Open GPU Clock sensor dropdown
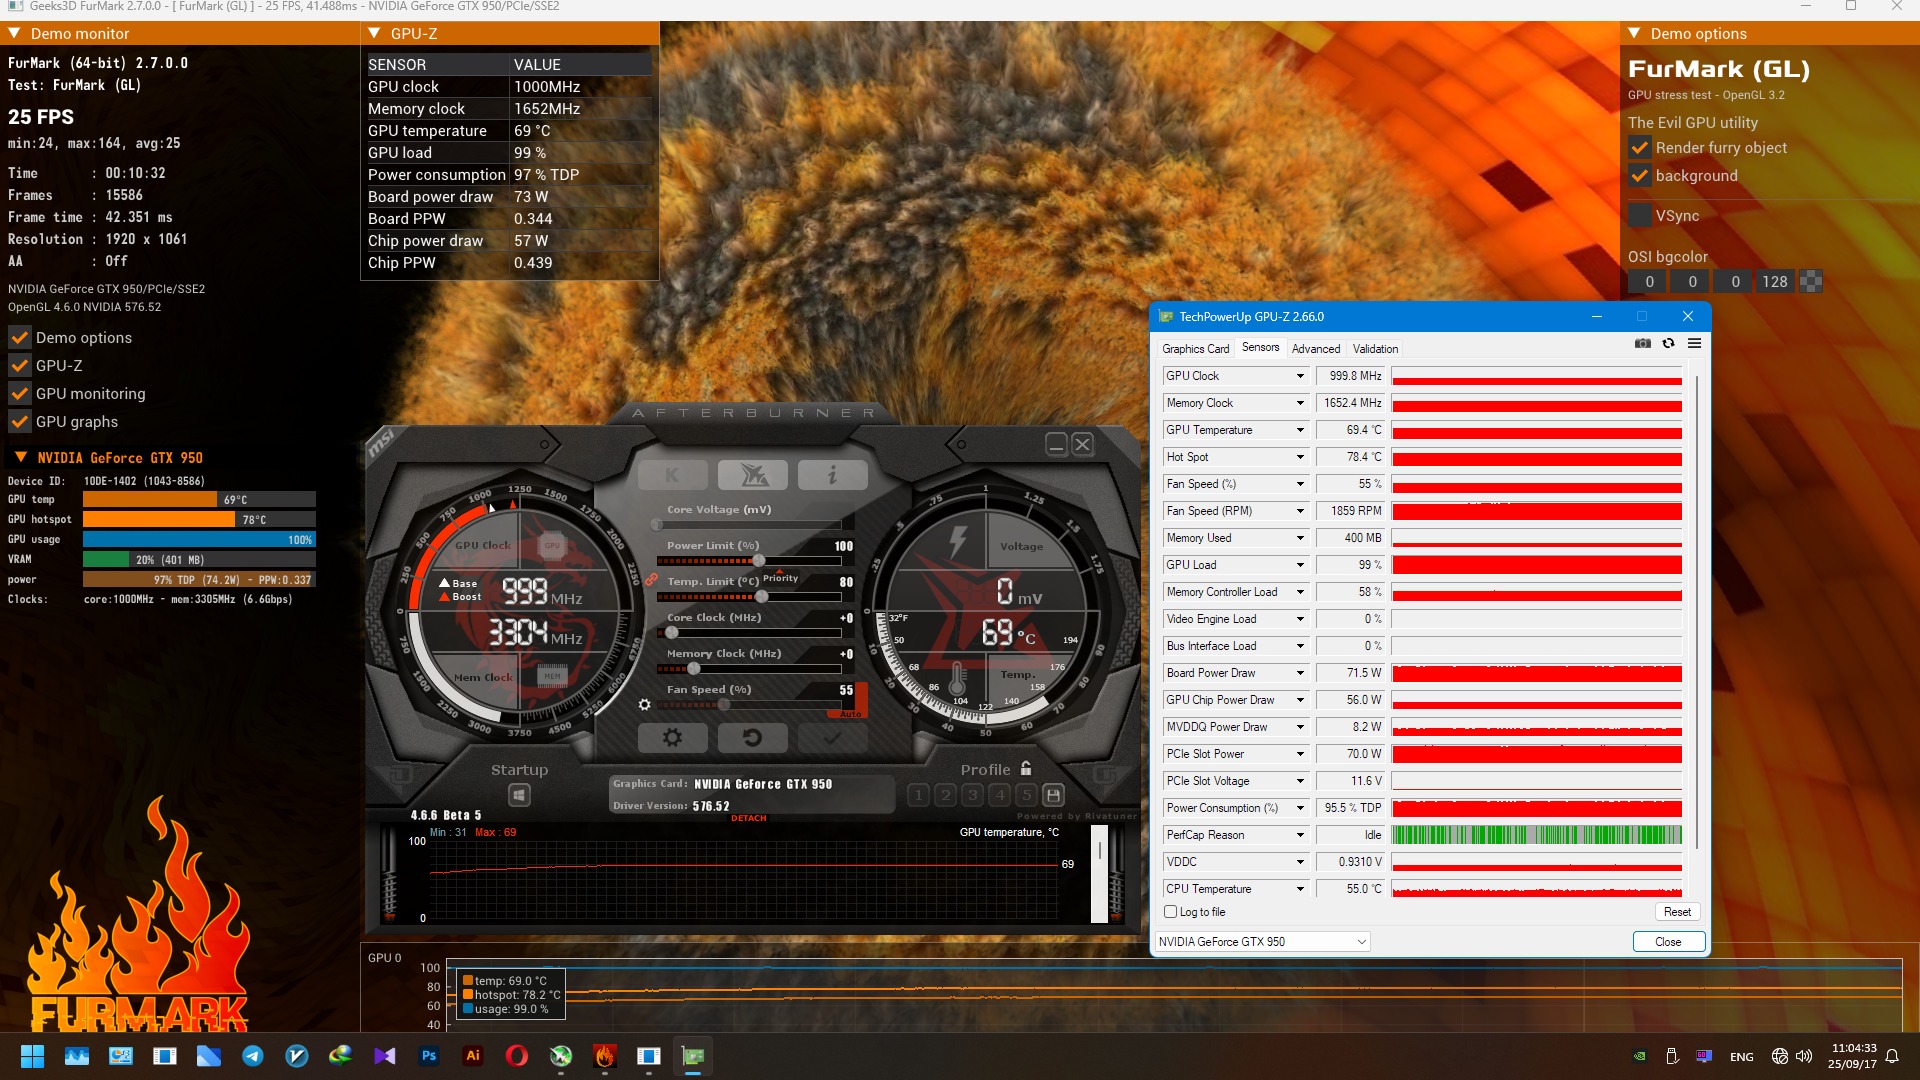This screenshot has height=1080, width=1920. click(x=1301, y=376)
